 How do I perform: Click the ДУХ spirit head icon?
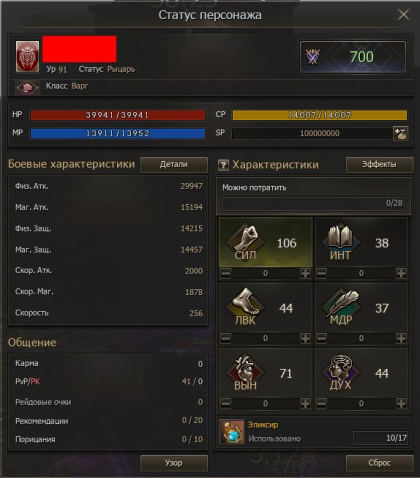[x=341, y=372]
